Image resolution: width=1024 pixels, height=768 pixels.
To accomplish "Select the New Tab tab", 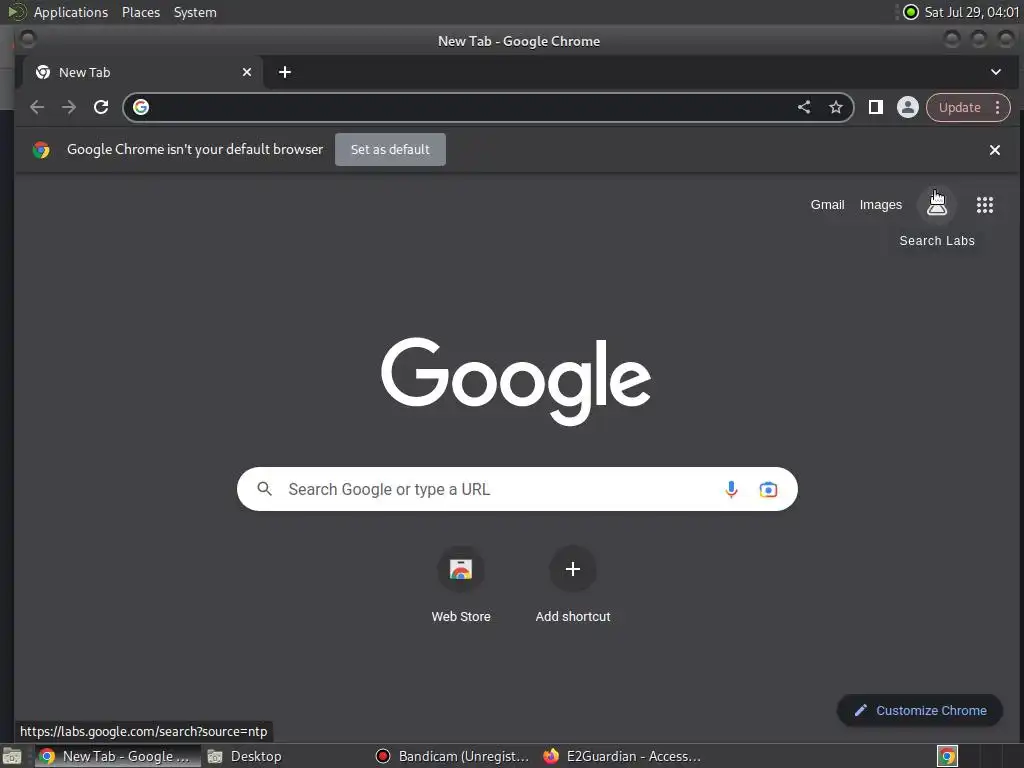I will tap(142, 72).
